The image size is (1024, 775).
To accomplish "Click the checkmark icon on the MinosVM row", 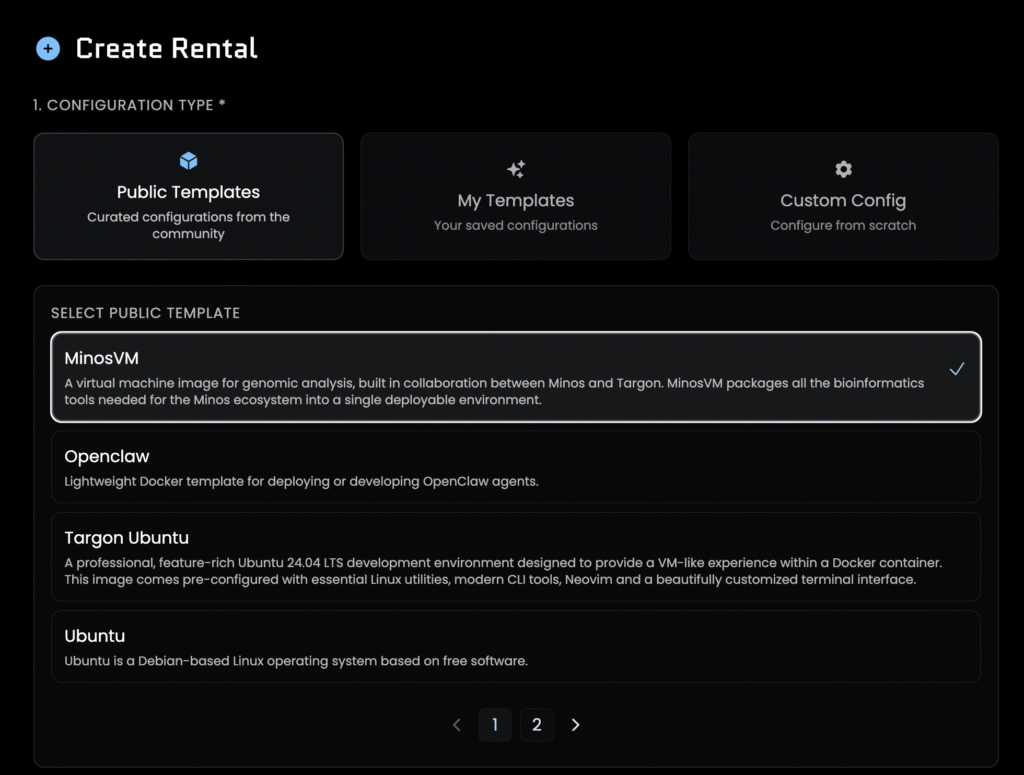I will pos(957,369).
